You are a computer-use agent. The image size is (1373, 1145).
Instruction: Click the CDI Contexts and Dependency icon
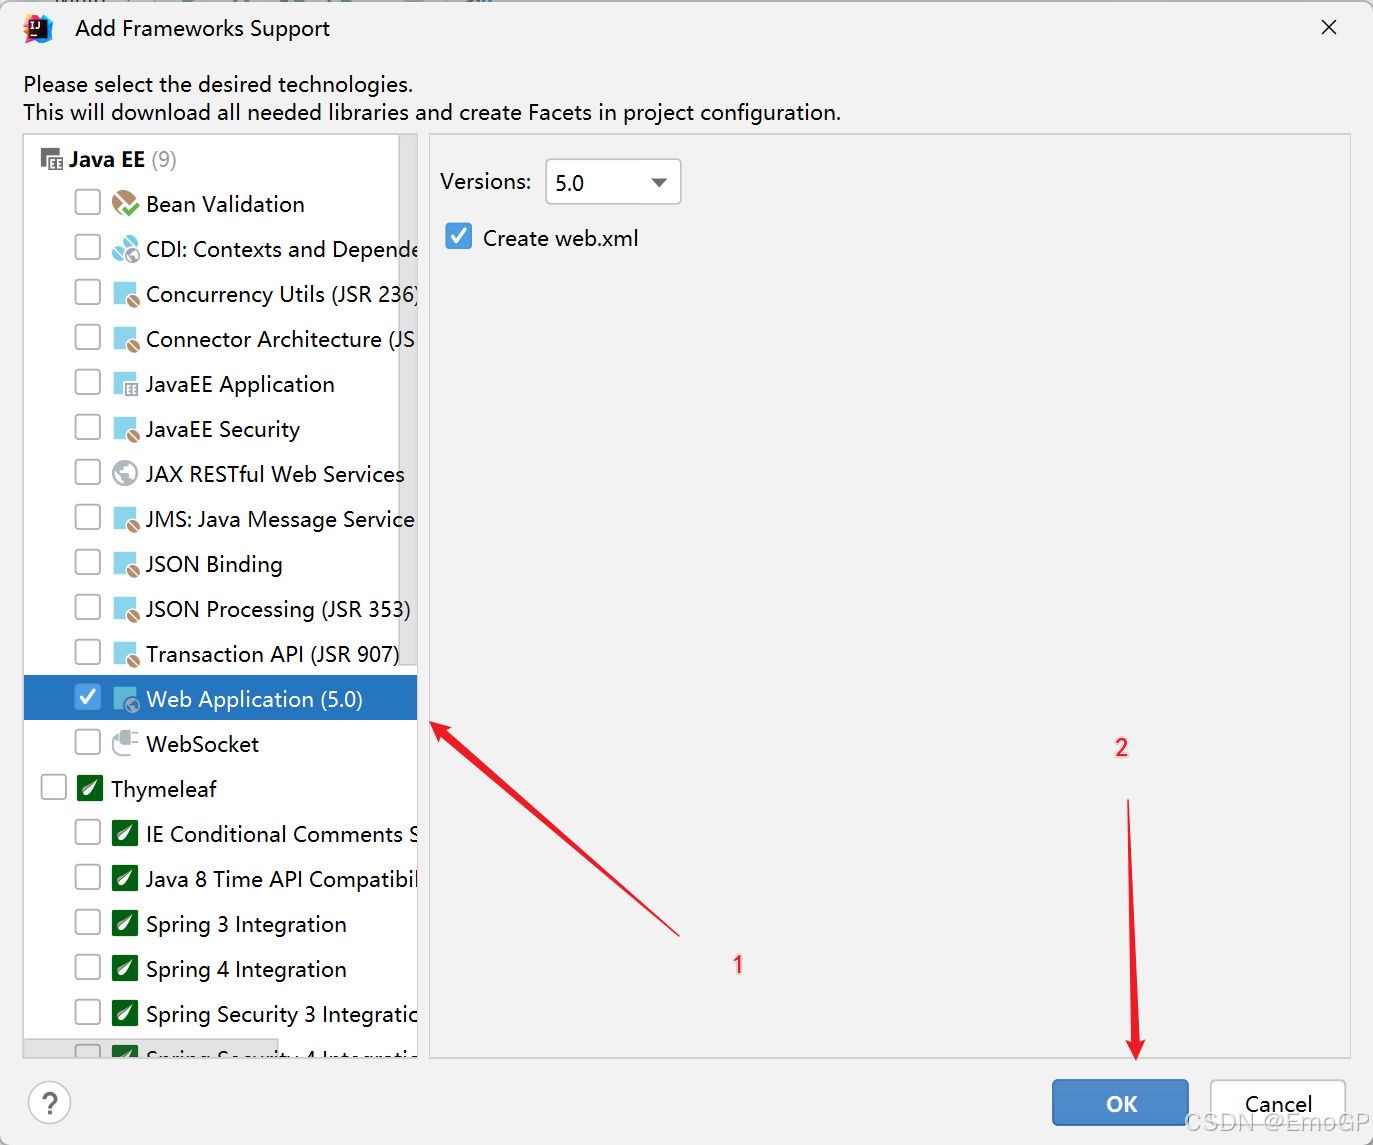pyautogui.click(x=125, y=249)
